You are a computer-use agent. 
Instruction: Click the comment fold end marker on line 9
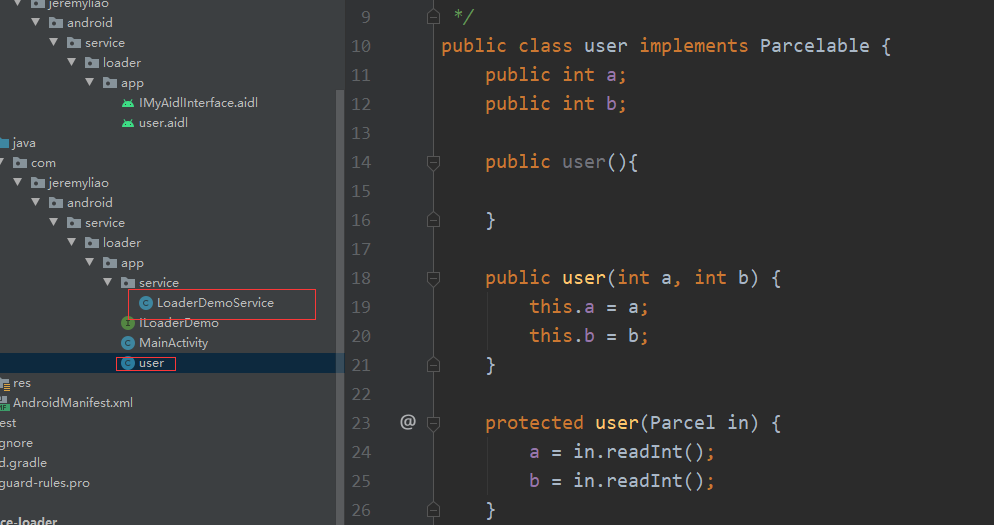pos(434,16)
